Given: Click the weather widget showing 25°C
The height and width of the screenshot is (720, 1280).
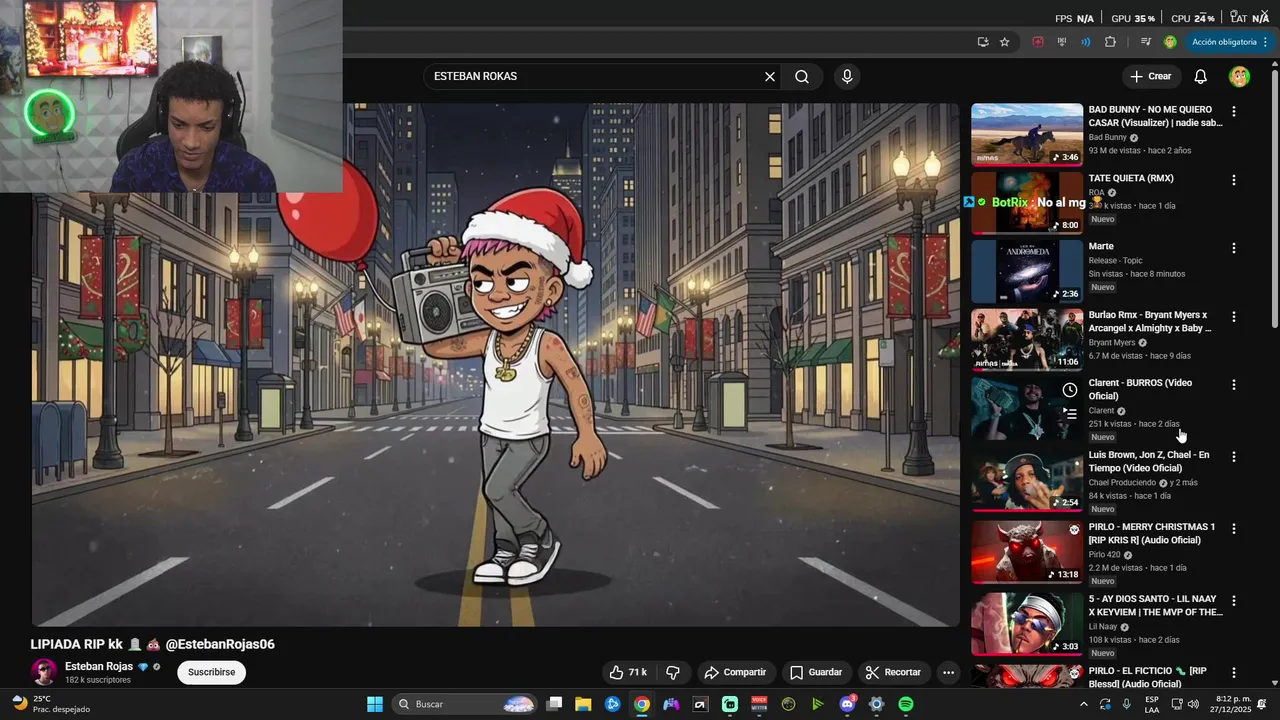Looking at the screenshot, I should [50, 704].
